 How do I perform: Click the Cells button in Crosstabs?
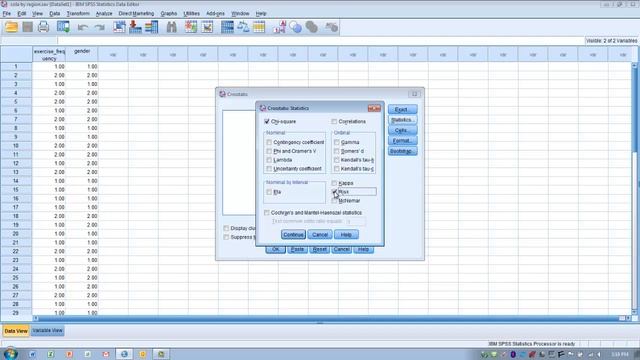click(402, 130)
